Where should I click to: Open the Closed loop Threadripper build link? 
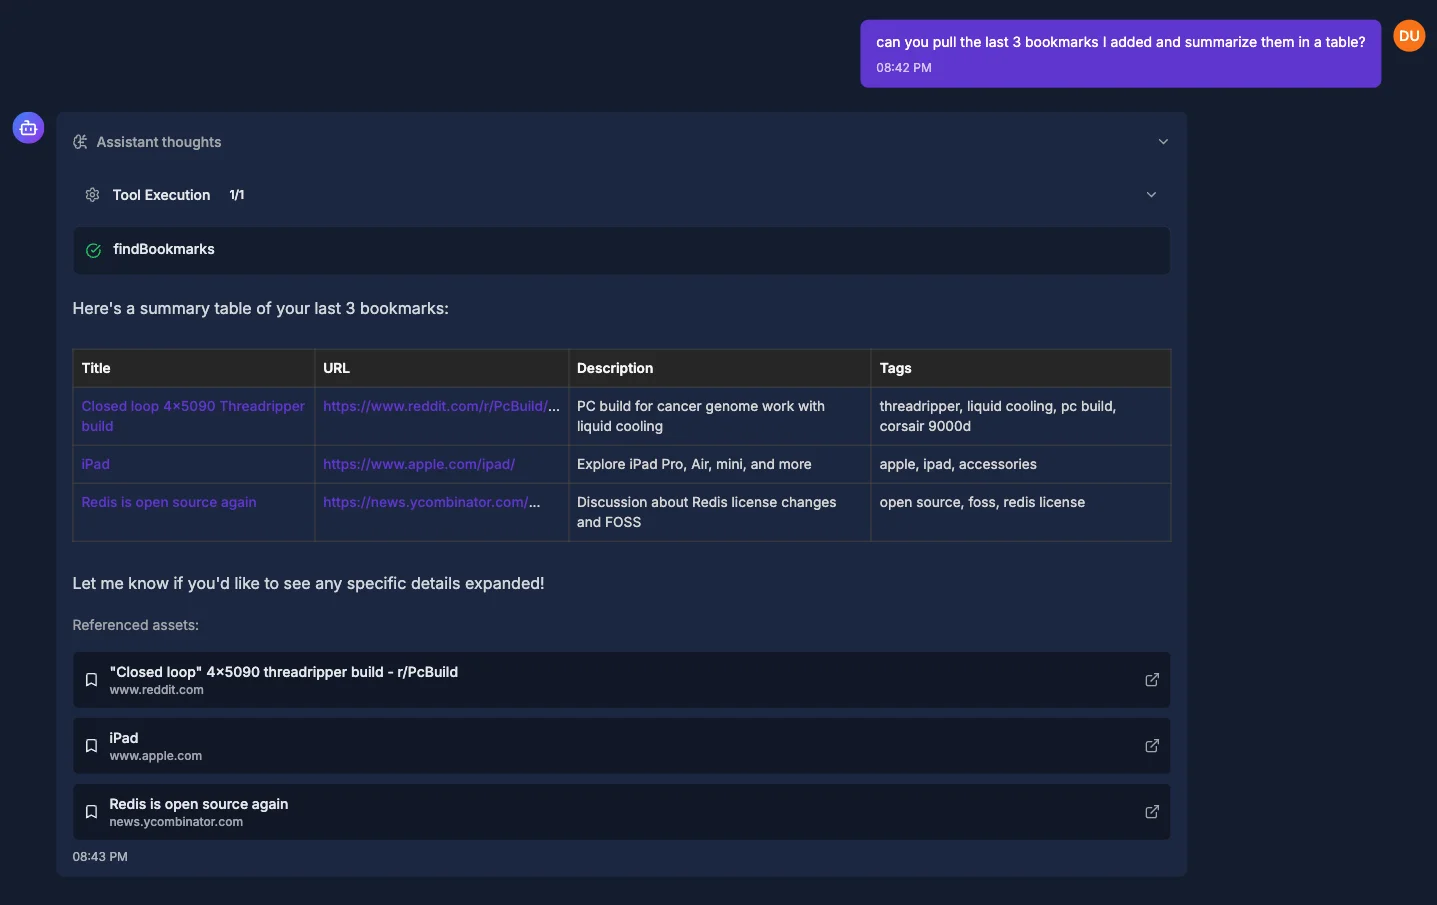click(193, 416)
